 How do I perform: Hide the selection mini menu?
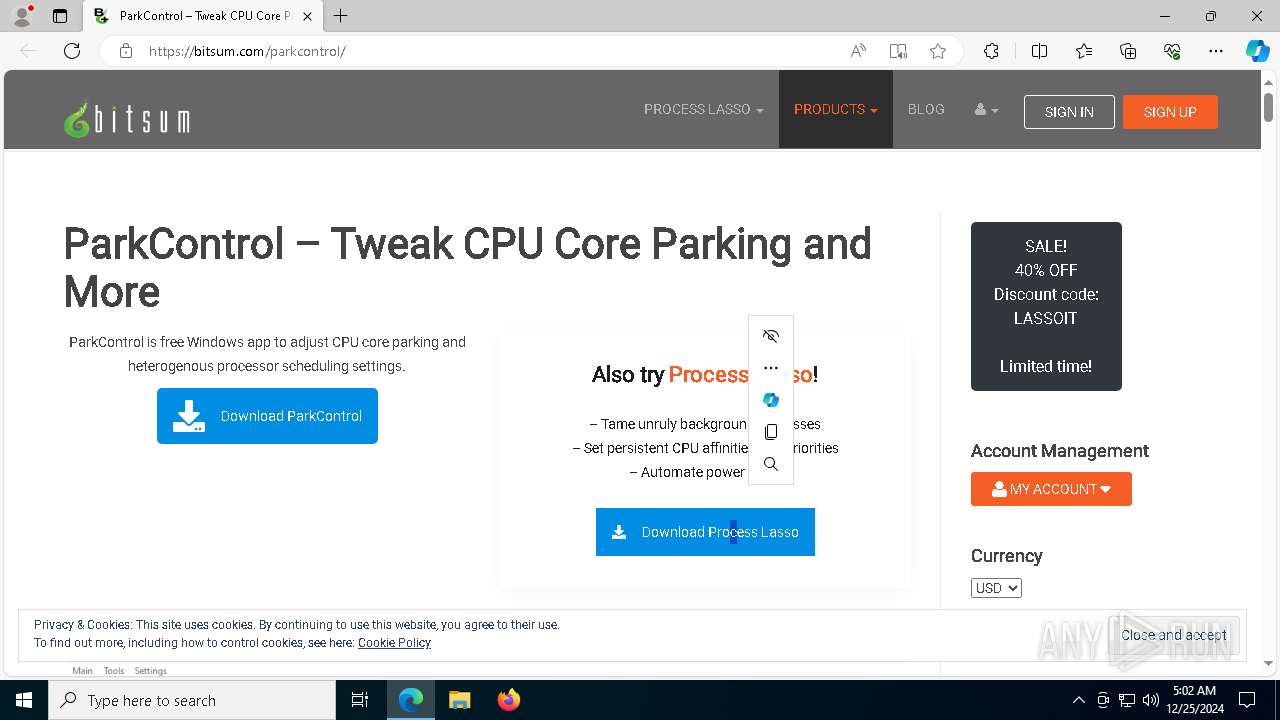coord(771,336)
